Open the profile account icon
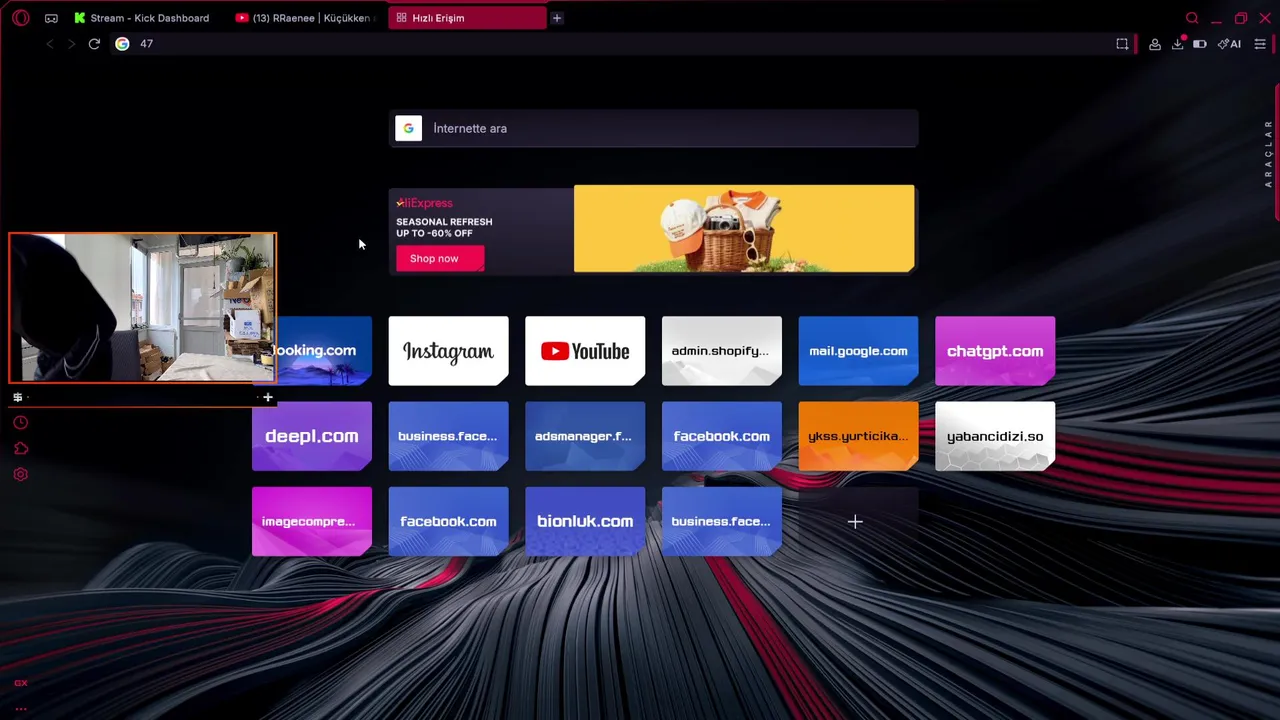Image resolution: width=1280 pixels, height=720 pixels. (1155, 44)
